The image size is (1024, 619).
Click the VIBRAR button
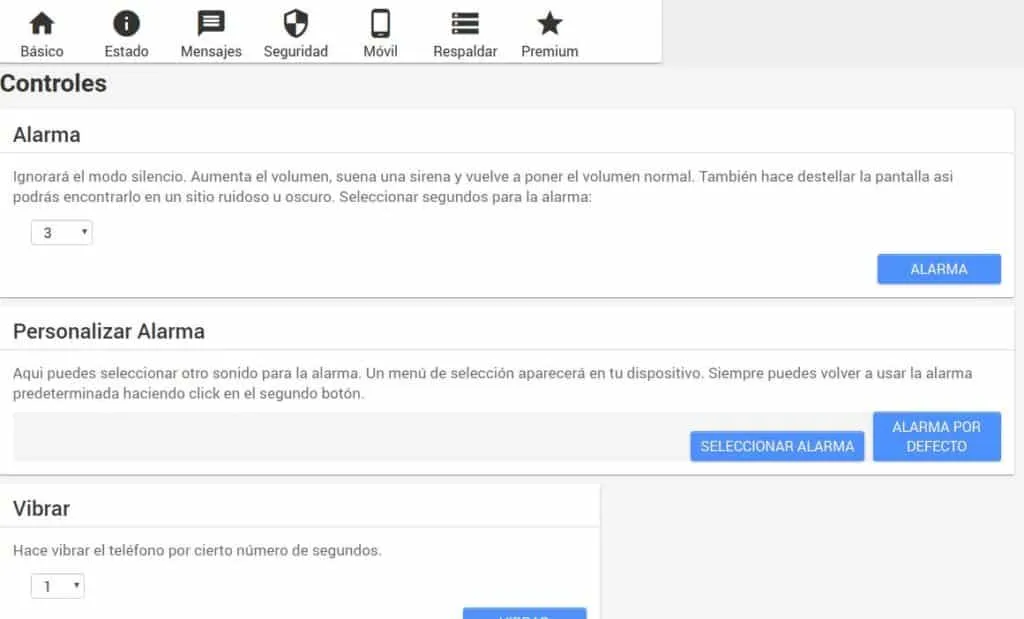tap(524, 615)
